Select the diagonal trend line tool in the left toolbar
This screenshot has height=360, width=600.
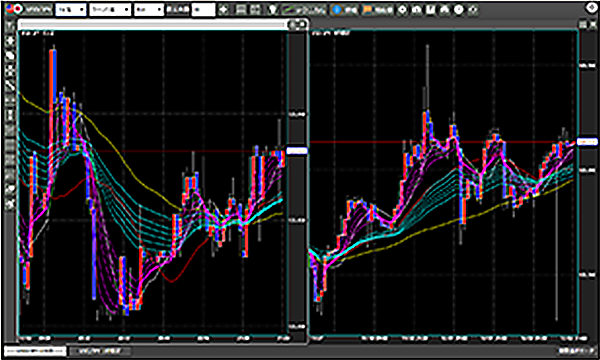coord(11,85)
